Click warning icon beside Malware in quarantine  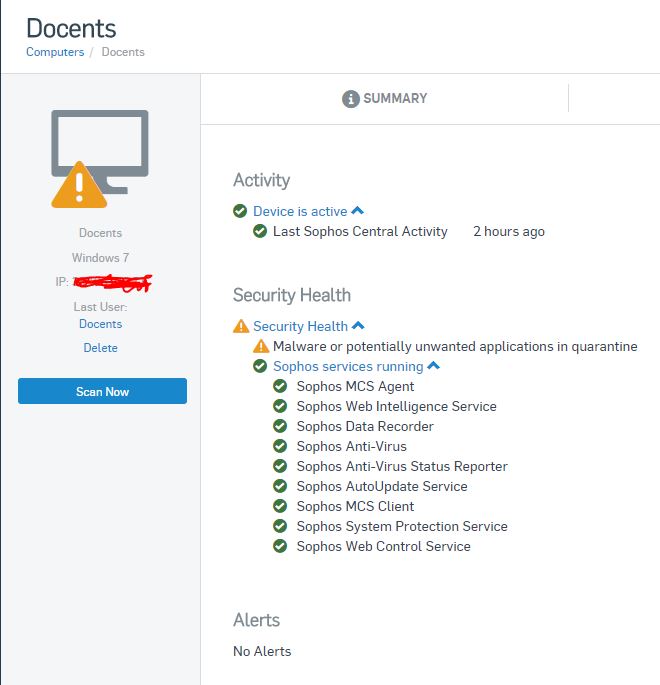261,346
